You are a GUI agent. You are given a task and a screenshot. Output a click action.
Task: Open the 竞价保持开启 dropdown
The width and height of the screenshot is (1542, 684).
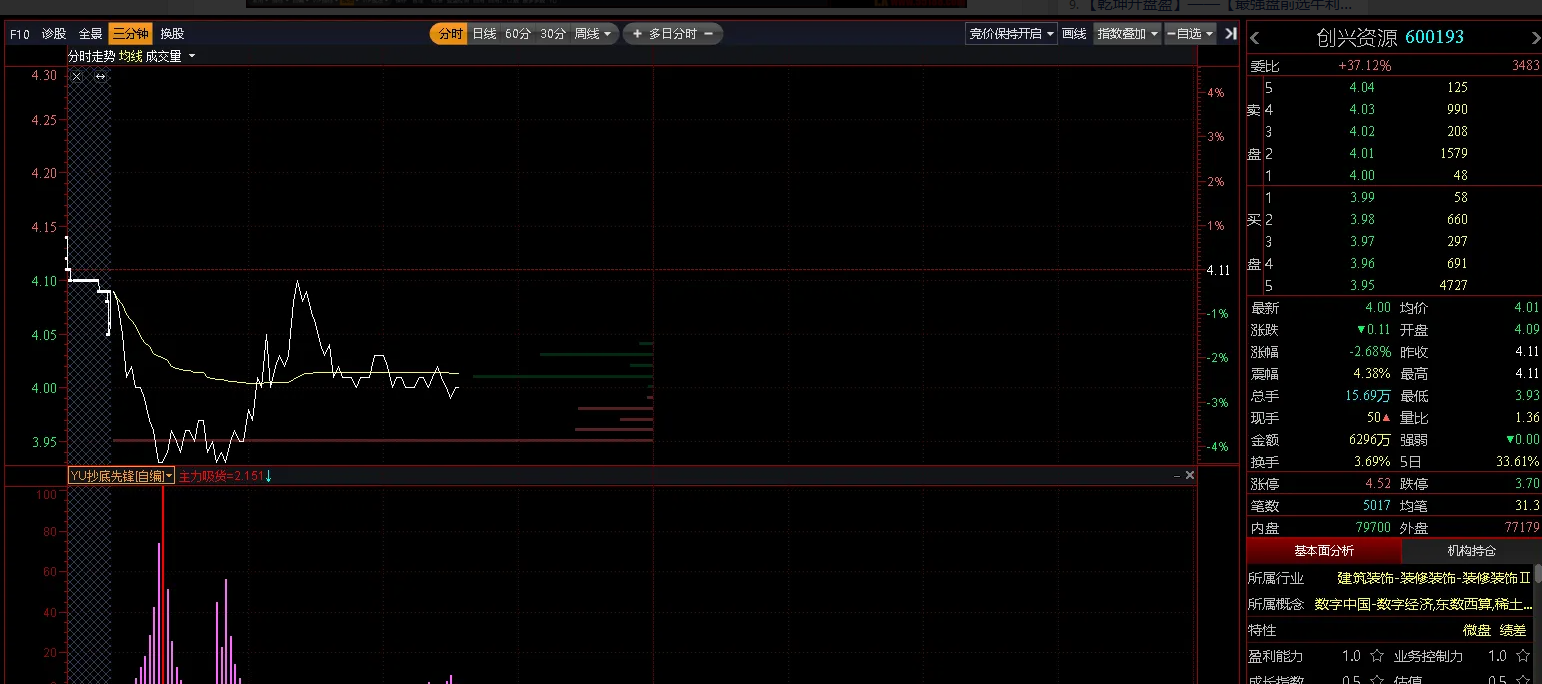pyautogui.click(x=1011, y=34)
